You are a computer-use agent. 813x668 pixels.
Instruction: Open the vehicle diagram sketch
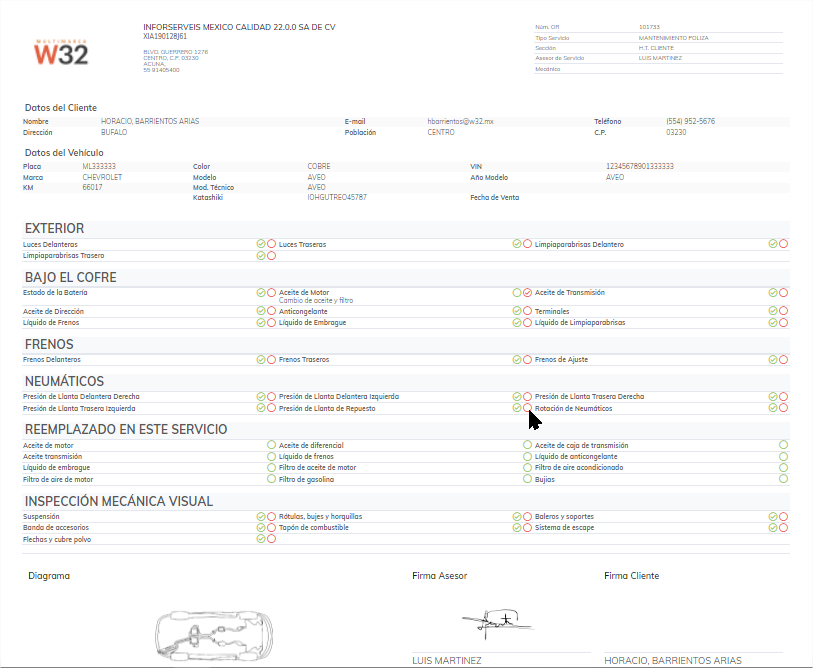214,635
